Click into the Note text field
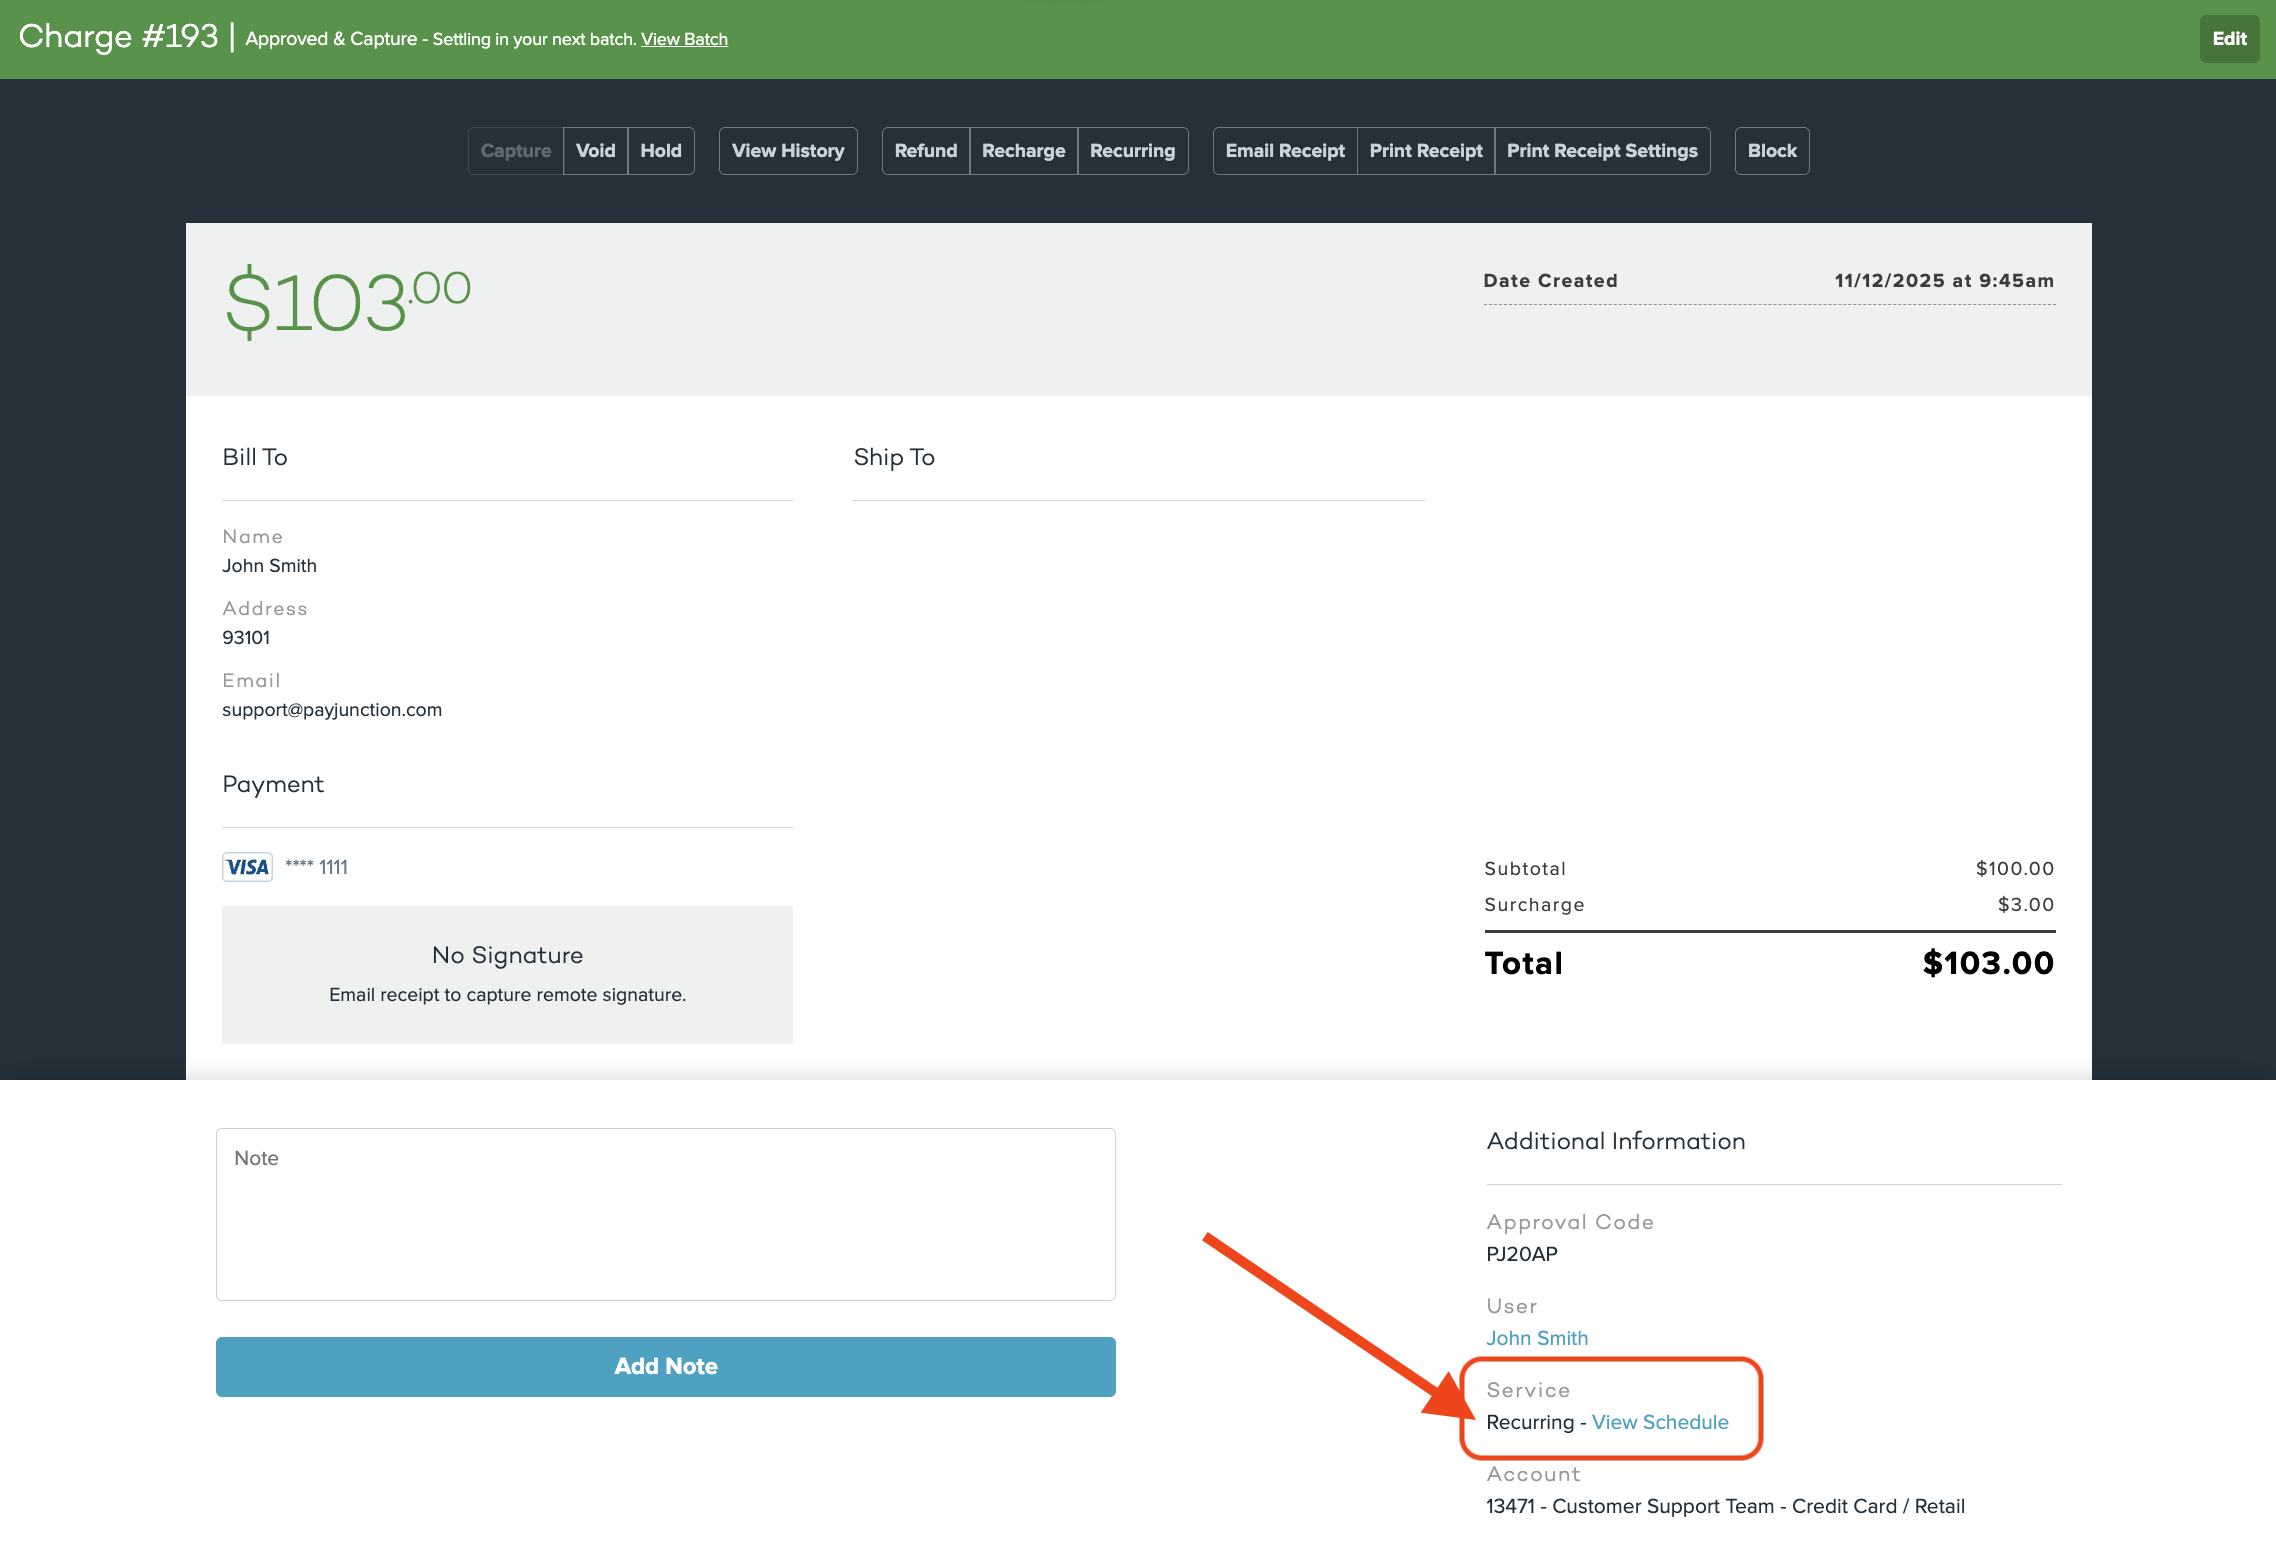This screenshot has width=2276, height=1544. pyautogui.click(x=666, y=1214)
